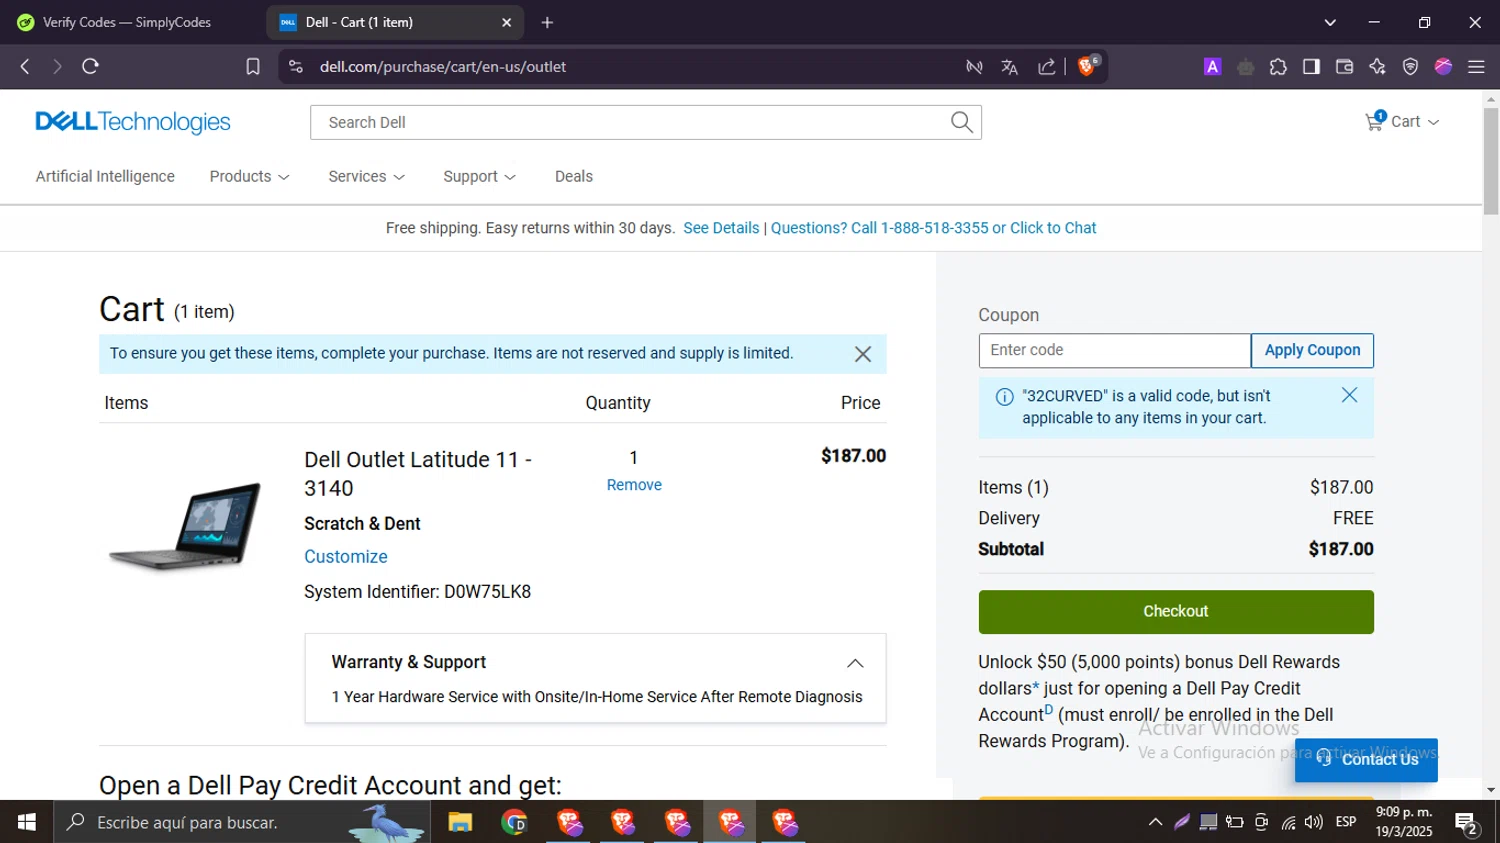Open the Windows notification center icon
Image resolution: width=1500 pixels, height=843 pixels.
click(x=1467, y=823)
